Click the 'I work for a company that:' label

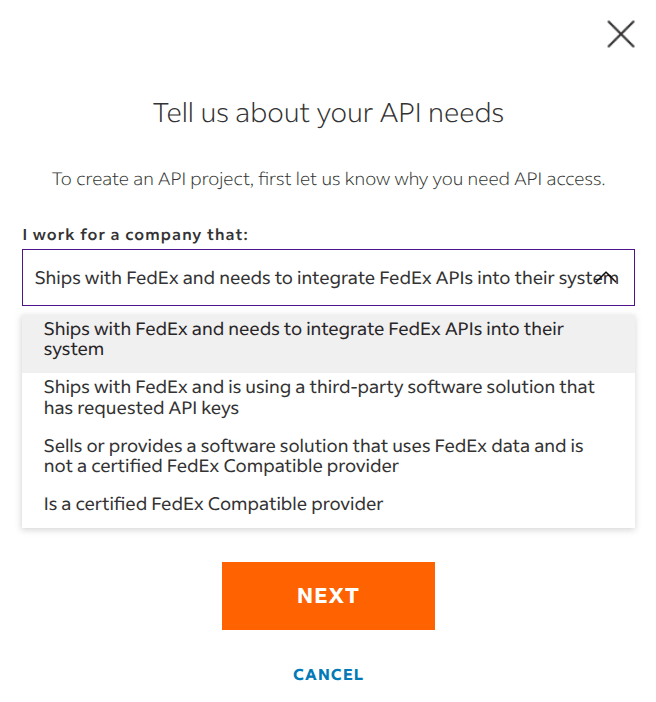(135, 235)
